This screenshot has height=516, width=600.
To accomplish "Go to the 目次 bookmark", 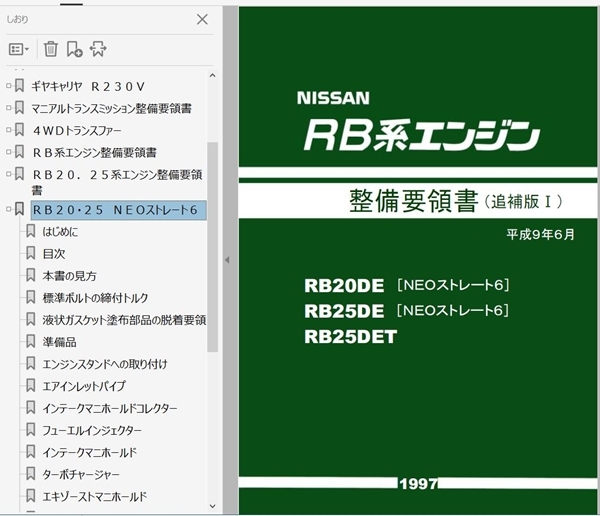I will tap(54, 253).
